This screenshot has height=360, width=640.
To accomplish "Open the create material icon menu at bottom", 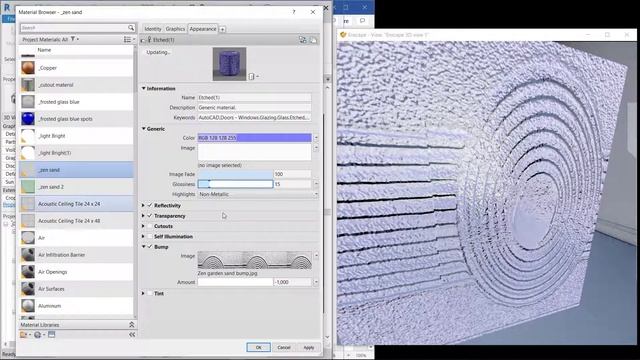I will click(x=25, y=335).
